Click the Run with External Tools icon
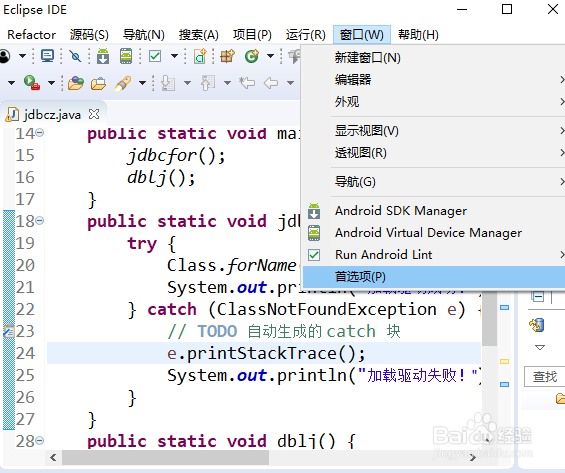The image size is (565, 473). [32, 83]
